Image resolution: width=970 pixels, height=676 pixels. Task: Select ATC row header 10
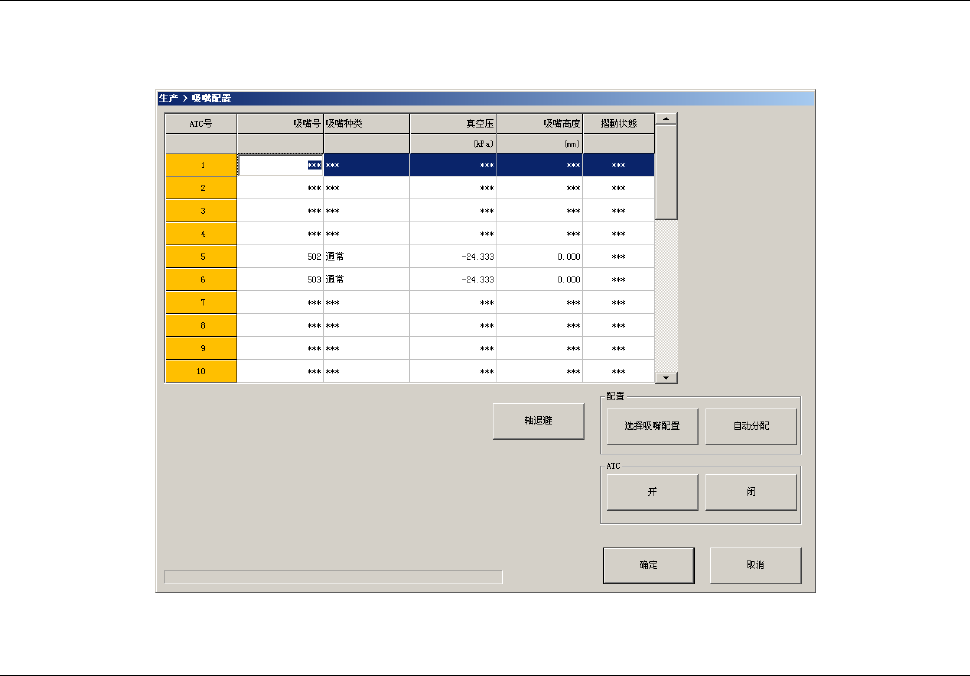tap(201, 371)
